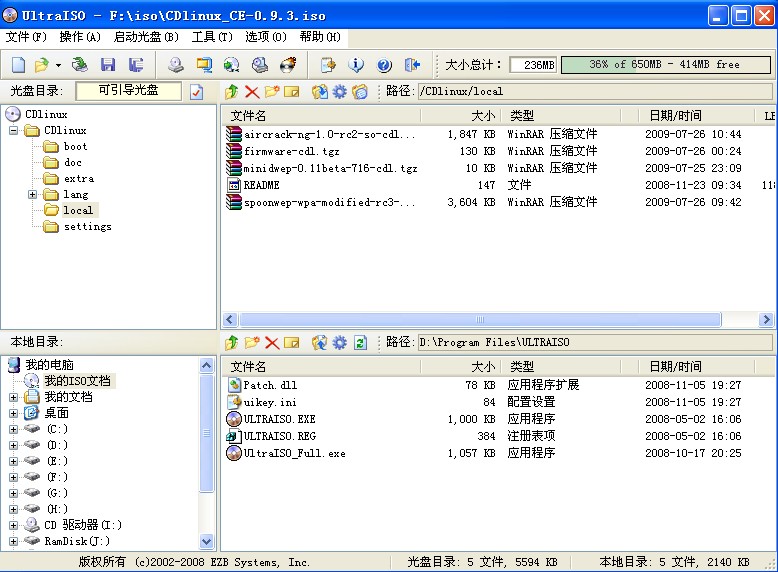Click the Exit door icon
The width and height of the screenshot is (778, 572).
point(412,64)
